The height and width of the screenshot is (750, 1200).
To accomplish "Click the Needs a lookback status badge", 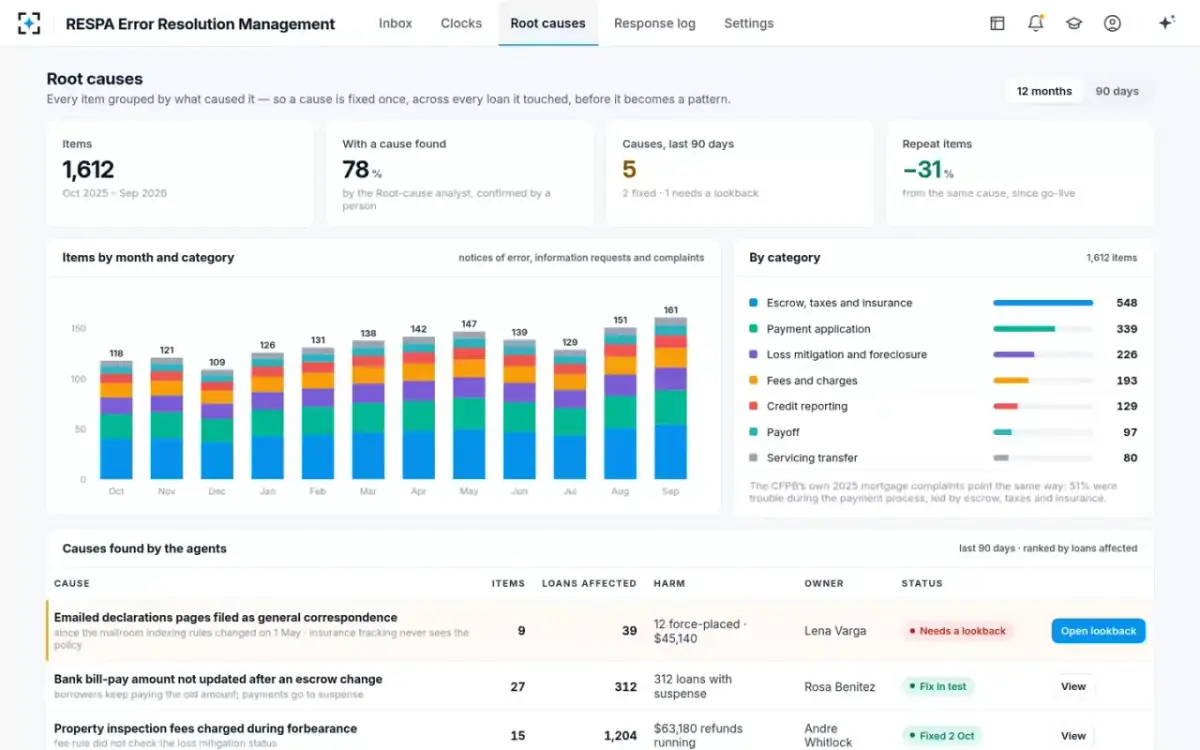I will pos(956,631).
